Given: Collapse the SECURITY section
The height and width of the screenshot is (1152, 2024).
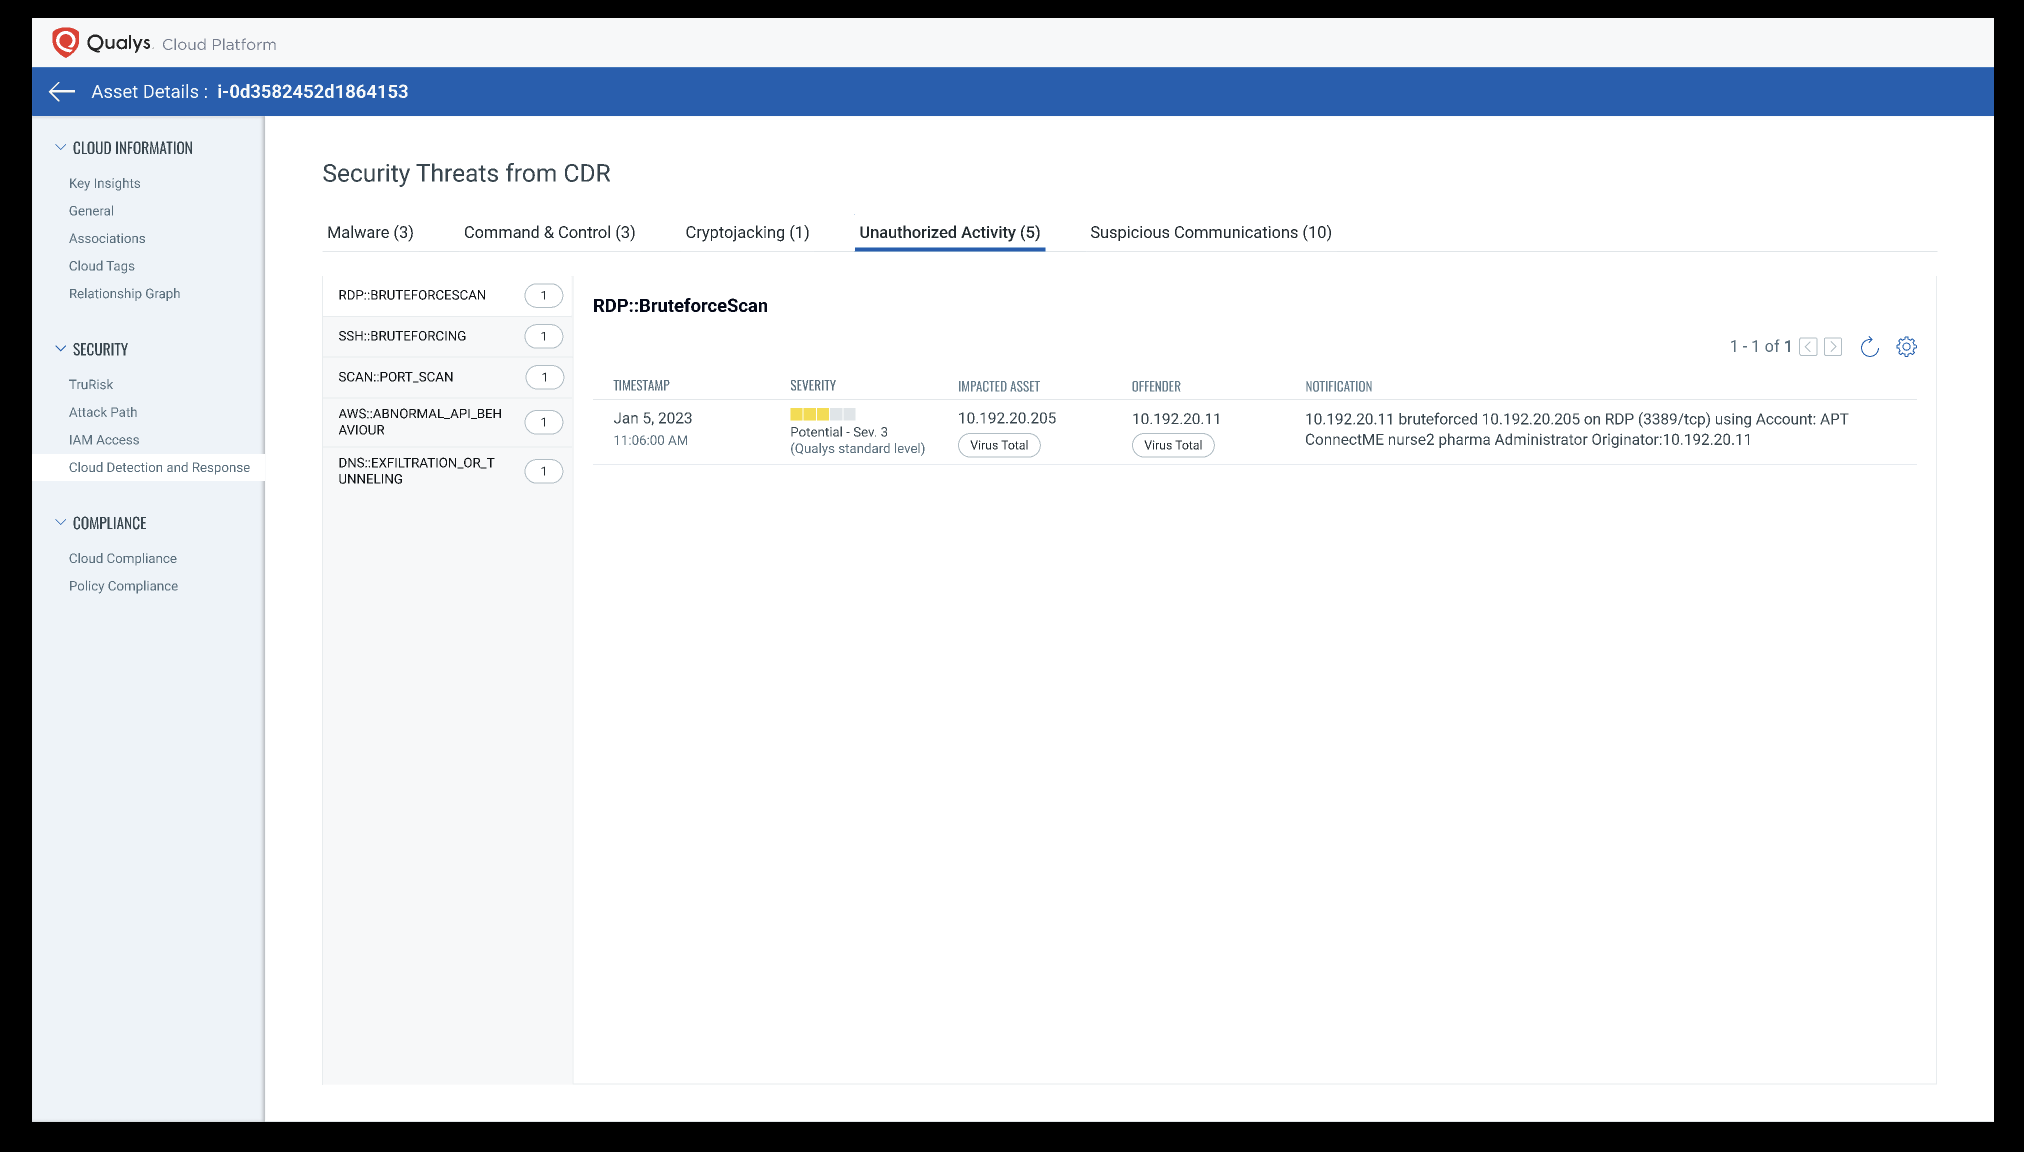Looking at the screenshot, I should tap(59, 349).
